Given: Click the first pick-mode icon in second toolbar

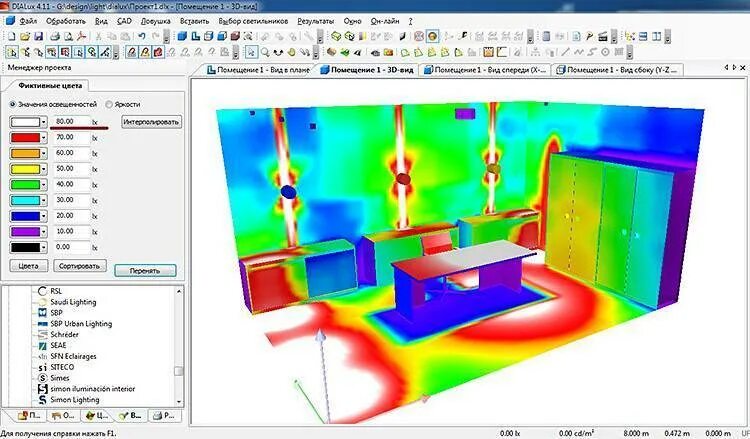Looking at the screenshot, I should pyautogui.click(x=11, y=52).
